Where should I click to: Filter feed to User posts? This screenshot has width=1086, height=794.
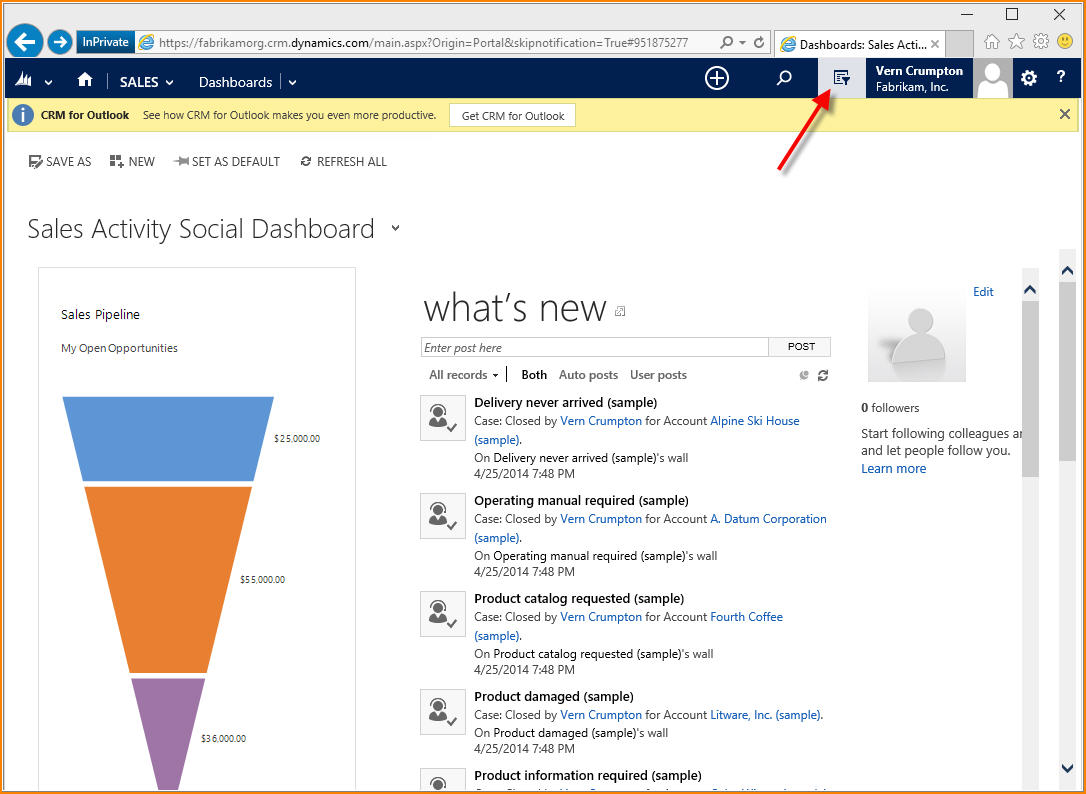click(658, 375)
